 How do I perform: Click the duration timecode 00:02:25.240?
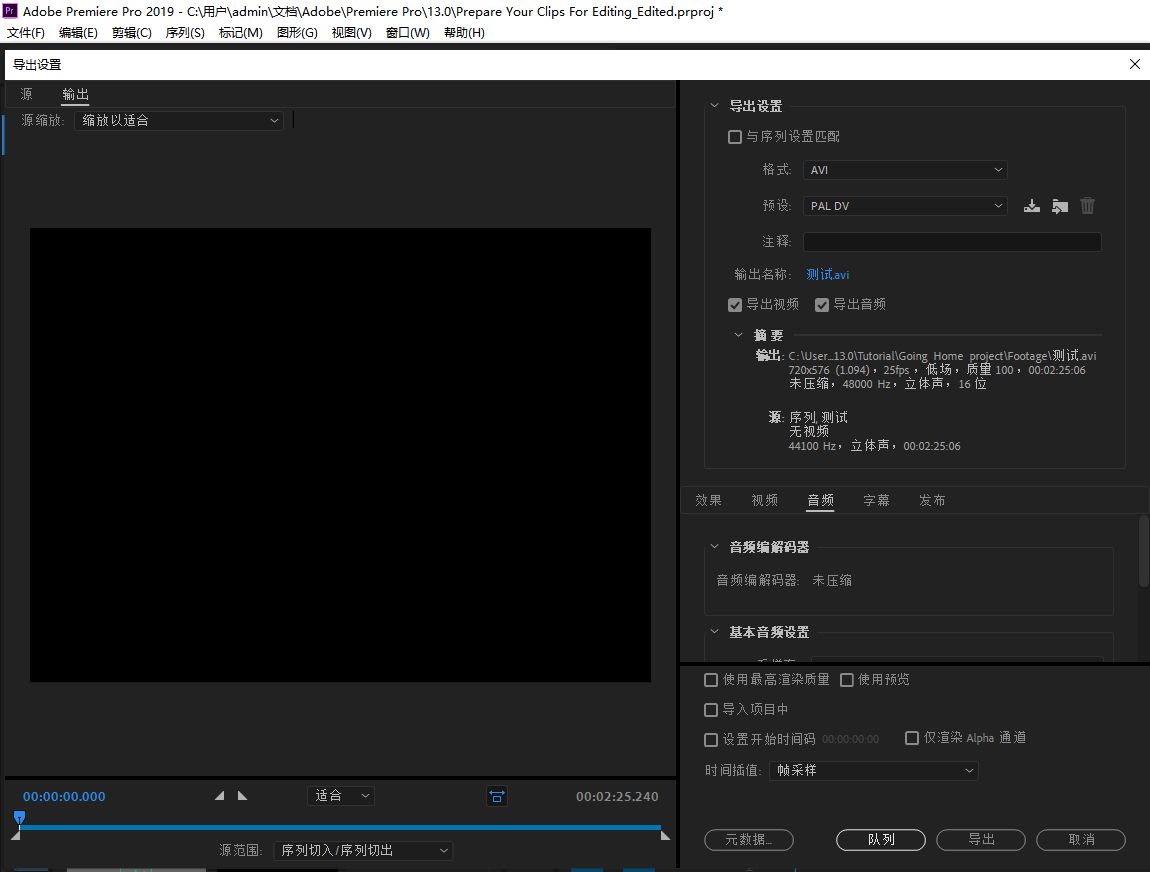(617, 796)
